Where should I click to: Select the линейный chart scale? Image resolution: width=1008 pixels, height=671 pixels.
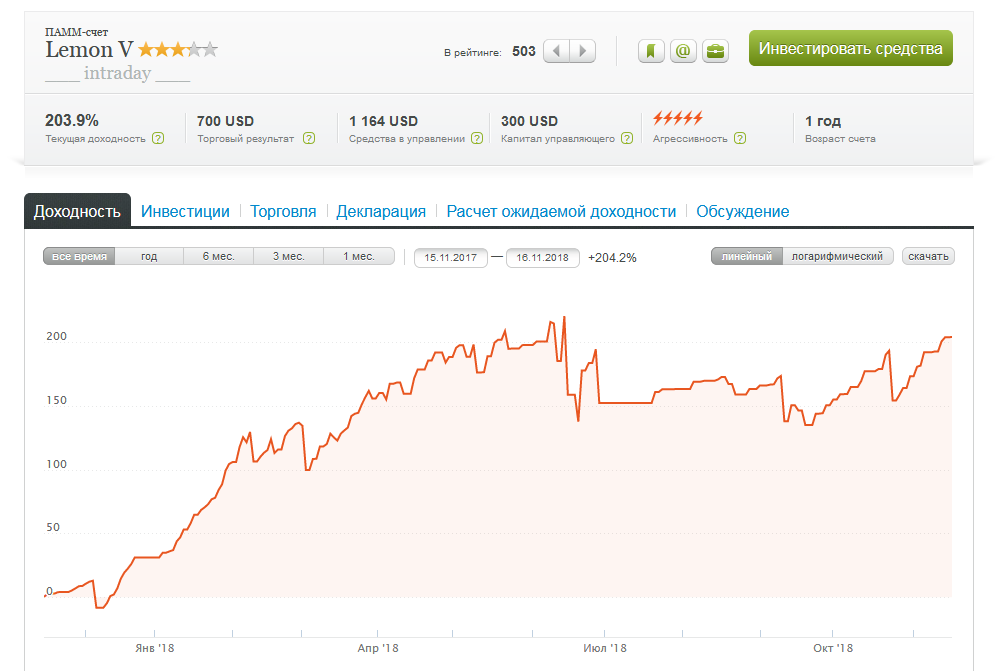746,256
